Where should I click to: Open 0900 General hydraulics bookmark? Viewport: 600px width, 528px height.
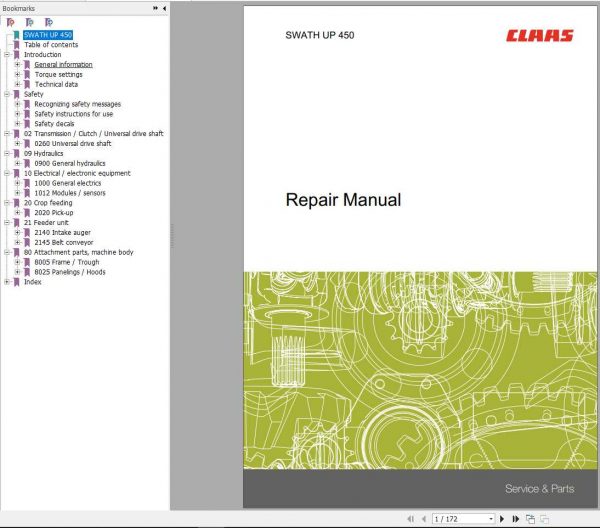click(70, 163)
